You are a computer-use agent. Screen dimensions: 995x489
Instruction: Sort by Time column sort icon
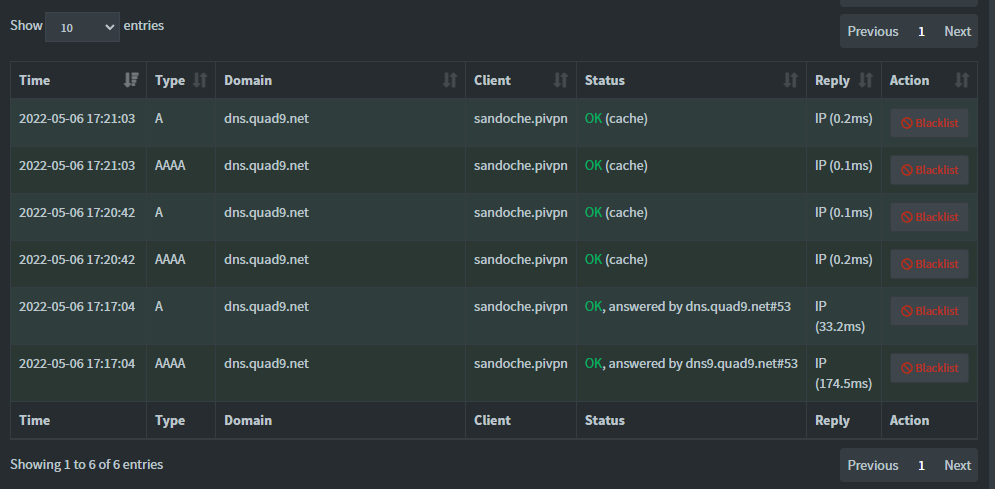tap(131, 80)
